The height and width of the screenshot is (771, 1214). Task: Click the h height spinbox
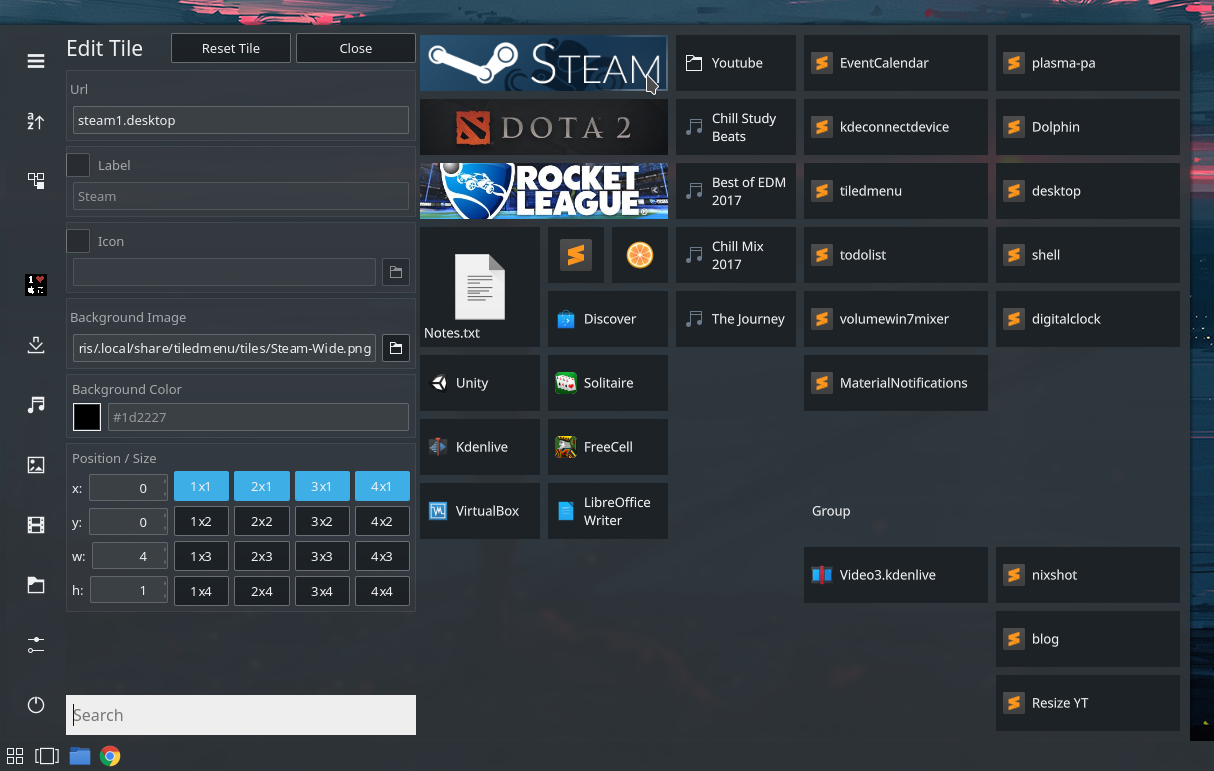pos(128,590)
